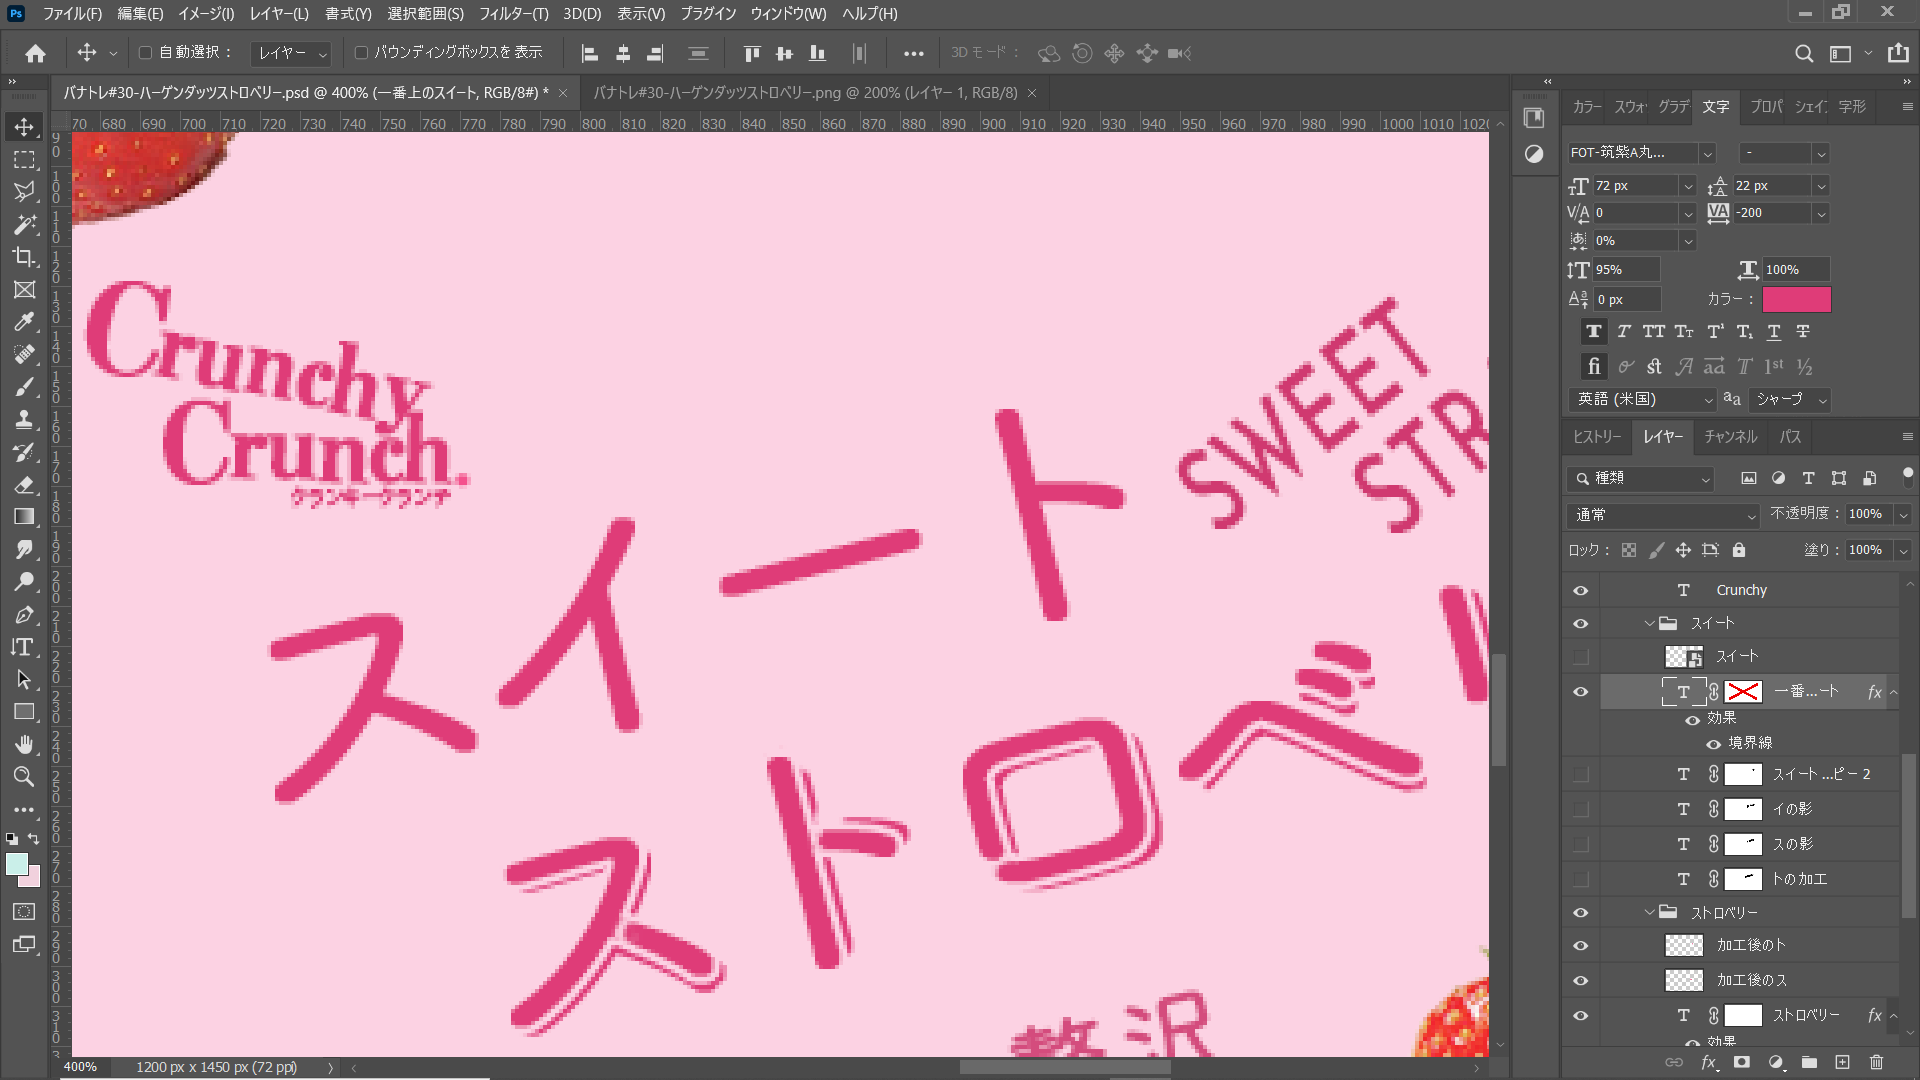Create new layer with plus icon
Viewport: 1920px width, 1080px height.
pos(1843,1062)
